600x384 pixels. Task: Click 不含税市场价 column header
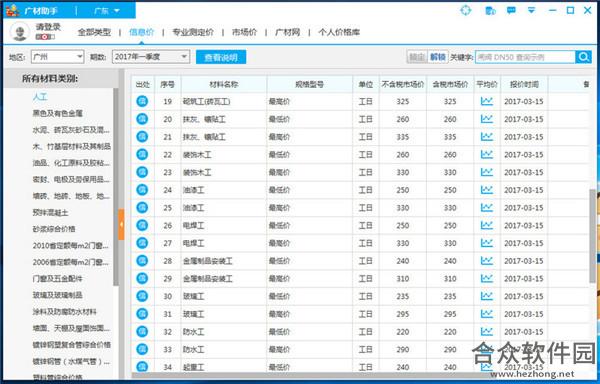(403, 84)
